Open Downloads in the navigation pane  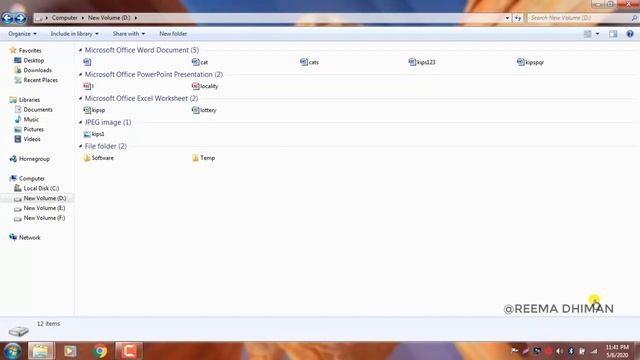pyautogui.click(x=33, y=70)
